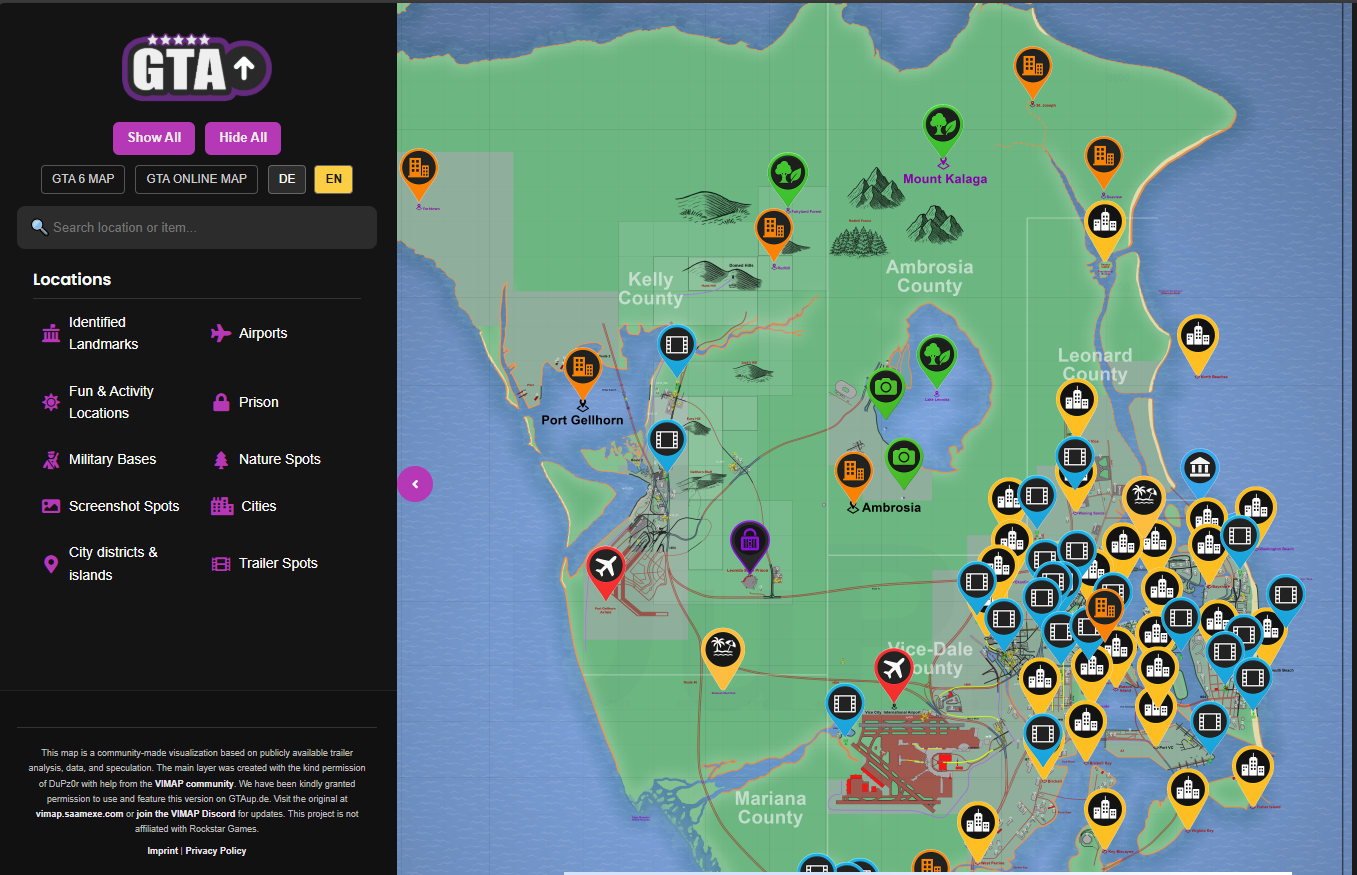Toggle Trailer Spots category

(x=264, y=563)
